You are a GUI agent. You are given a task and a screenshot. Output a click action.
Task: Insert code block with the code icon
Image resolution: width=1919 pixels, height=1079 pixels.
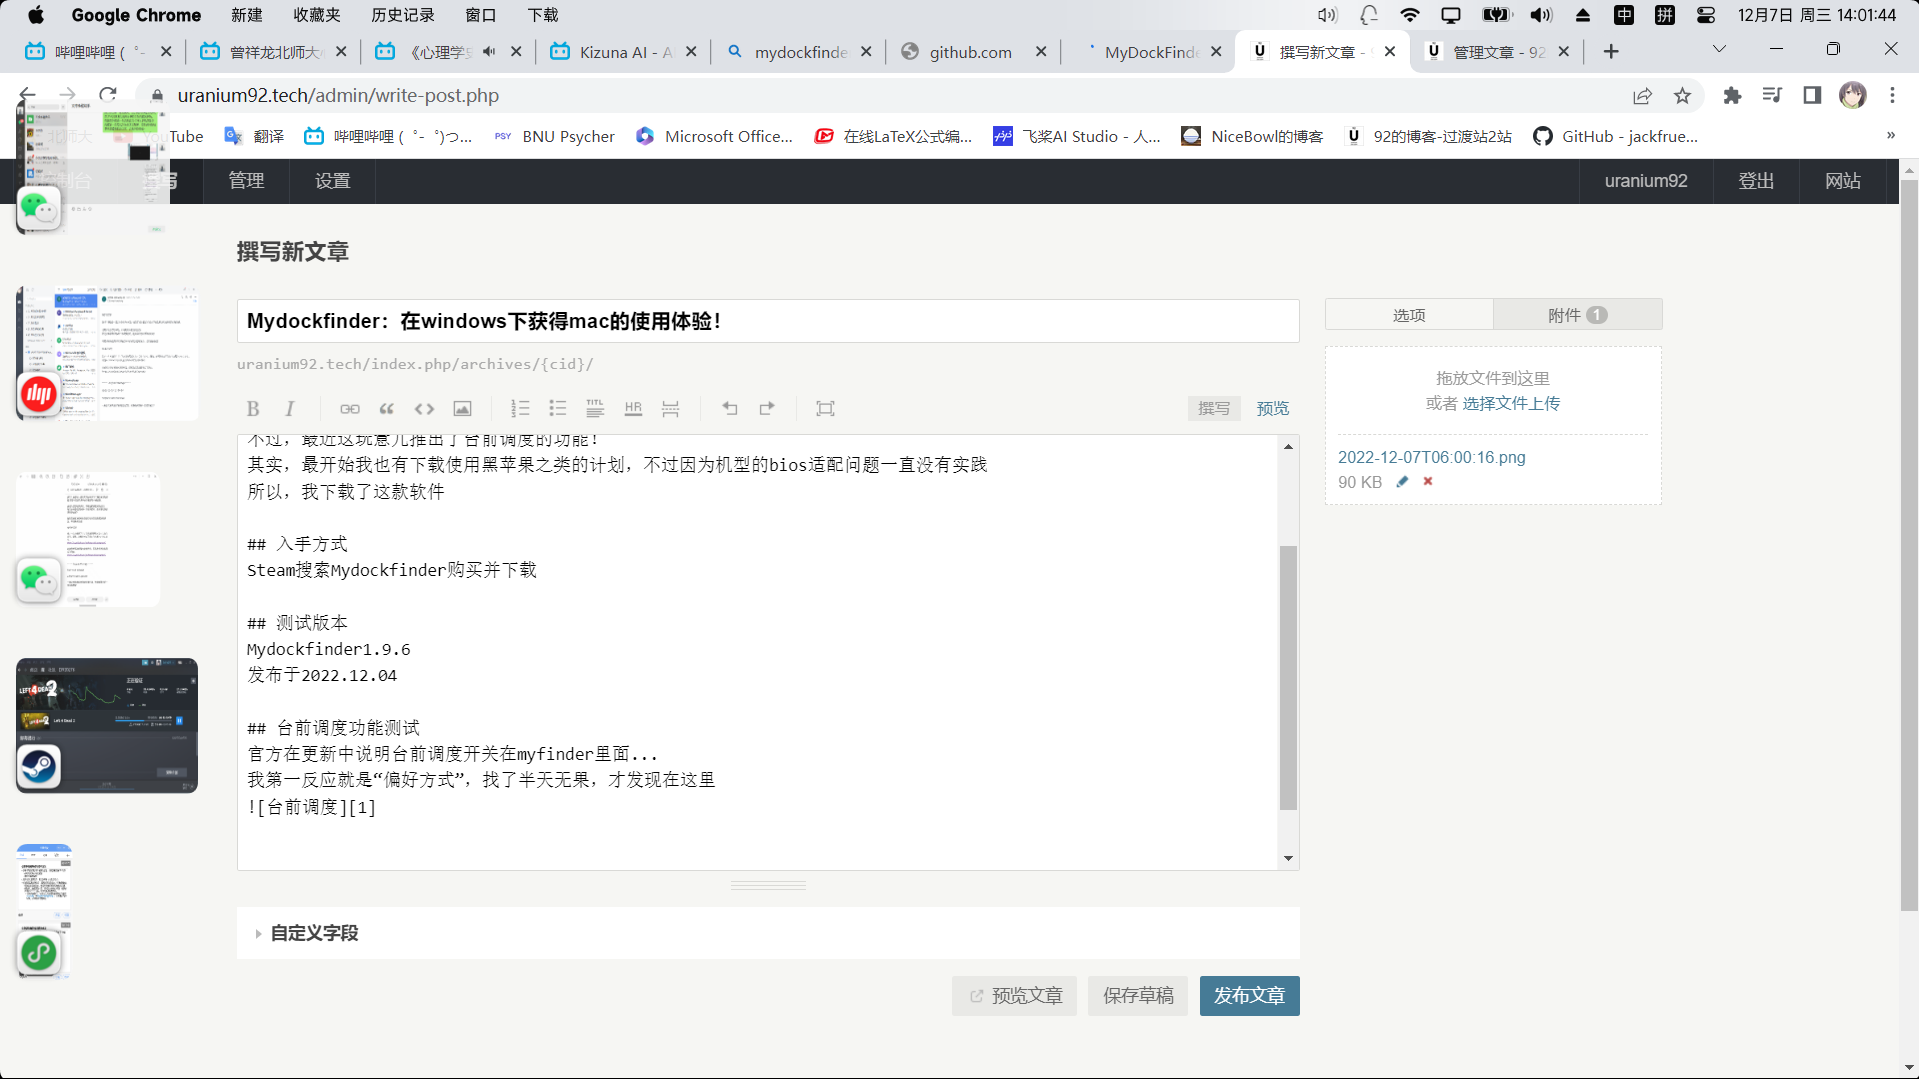424,408
